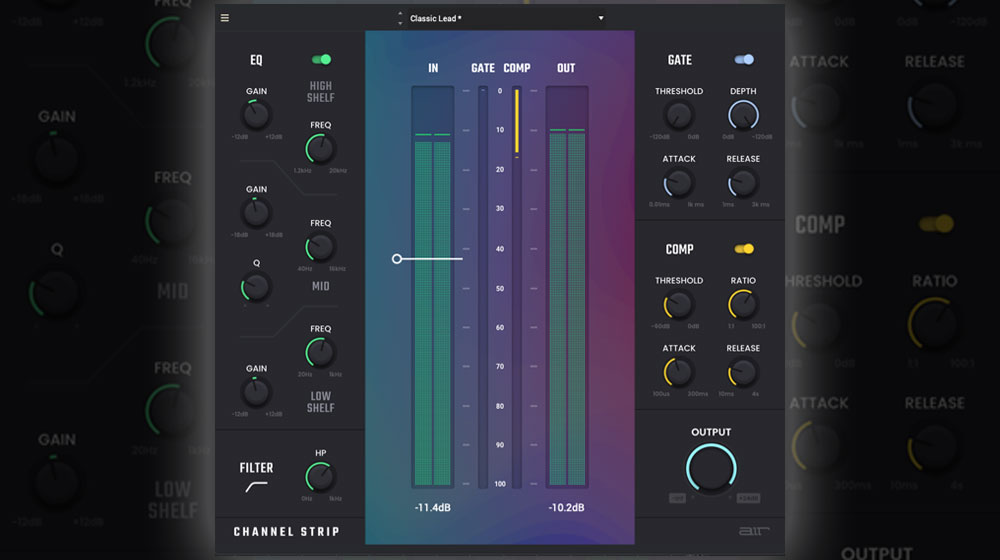Image resolution: width=1000 pixels, height=560 pixels.
Task: Click the HP filter frequency knob
Action: (320, 477)
